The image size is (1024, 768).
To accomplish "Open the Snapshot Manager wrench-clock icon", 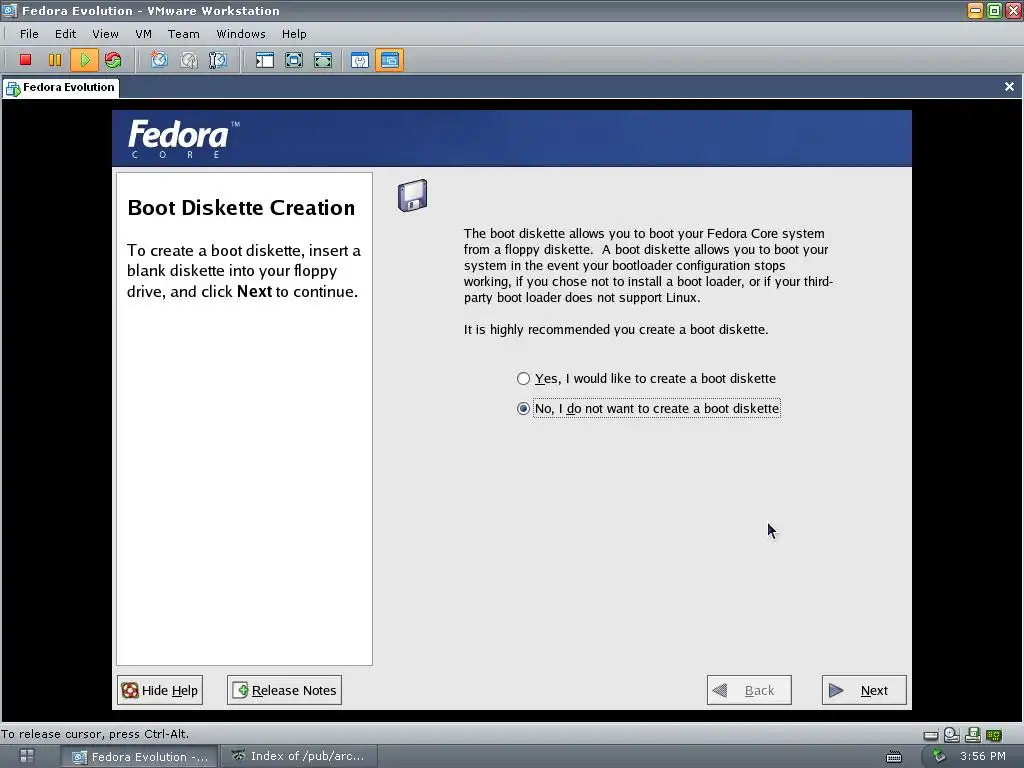I will point(217,60).
